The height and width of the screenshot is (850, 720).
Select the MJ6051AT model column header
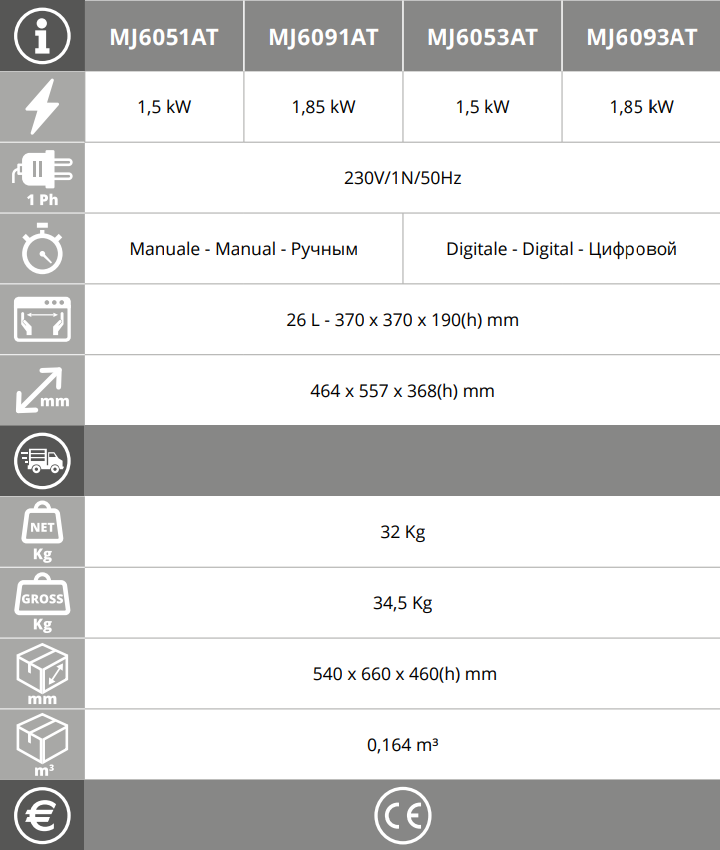(164, 37)
